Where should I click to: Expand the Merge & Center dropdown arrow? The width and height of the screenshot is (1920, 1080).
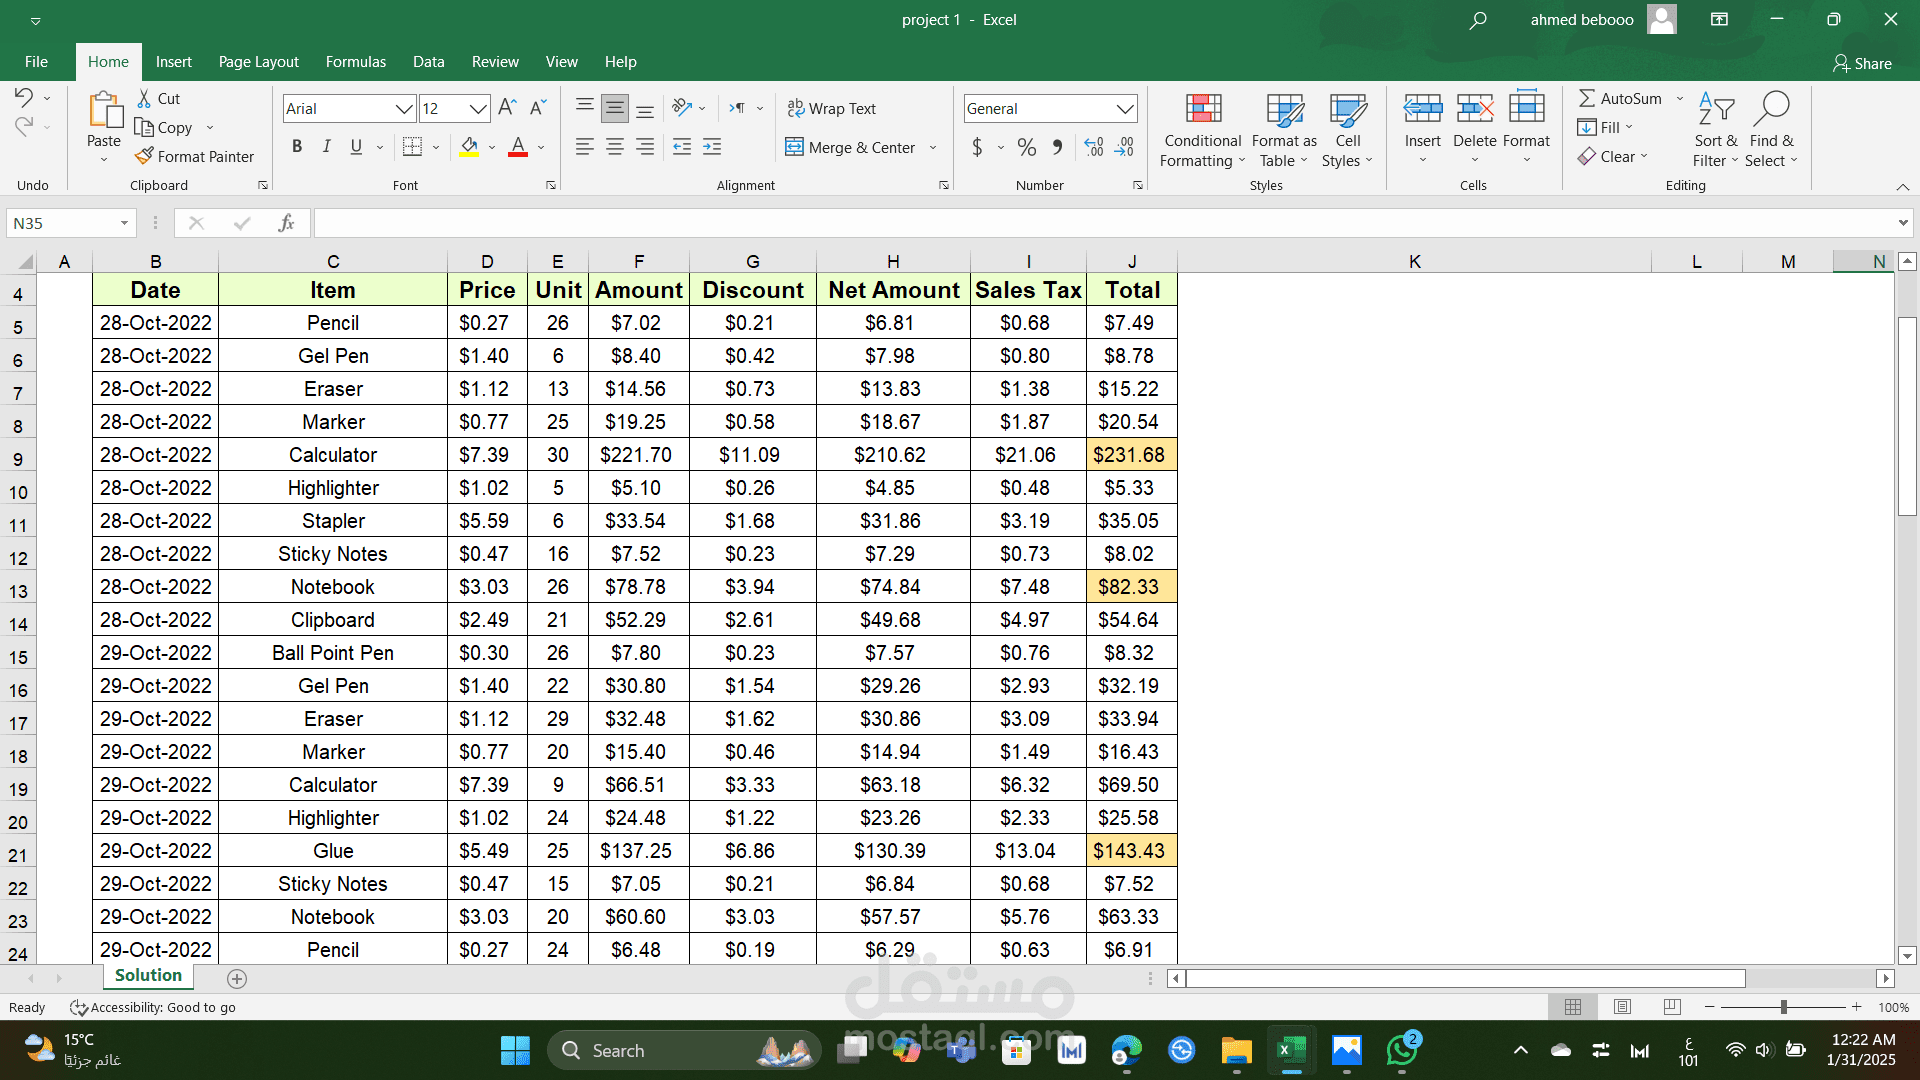[933, 148]
